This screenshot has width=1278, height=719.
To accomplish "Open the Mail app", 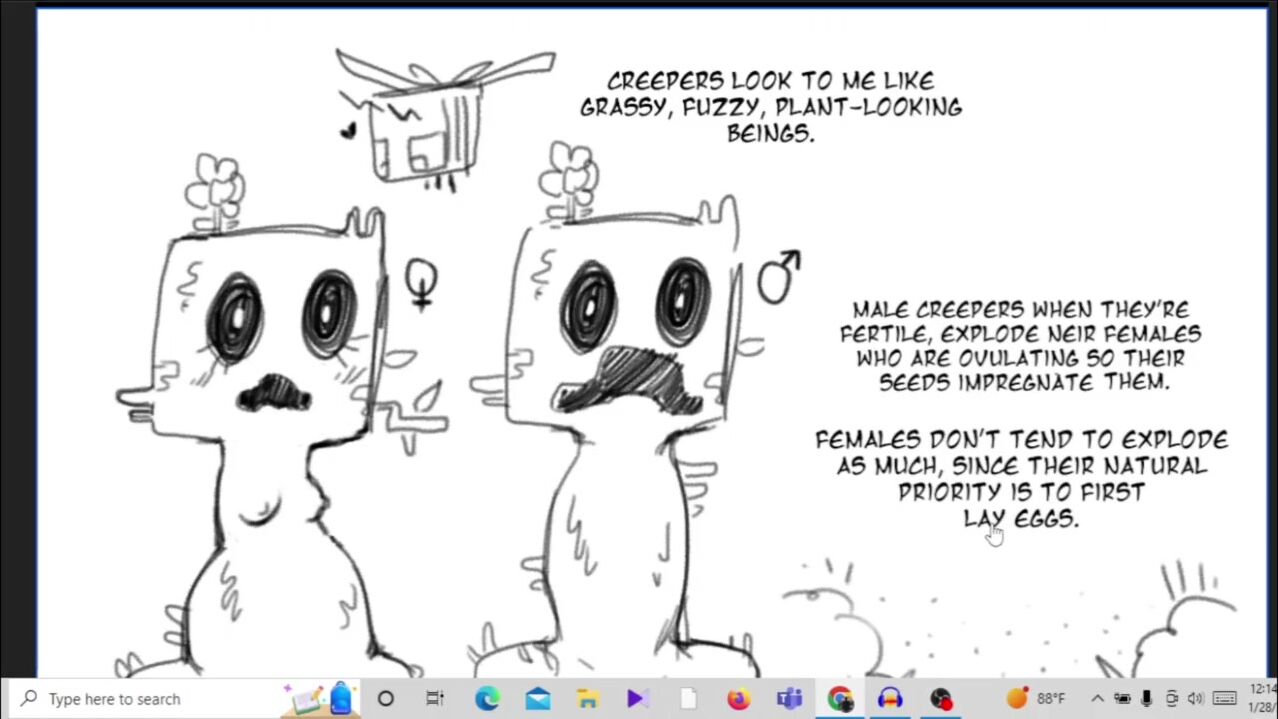I will pyautogui.click(x=538, y=699).
